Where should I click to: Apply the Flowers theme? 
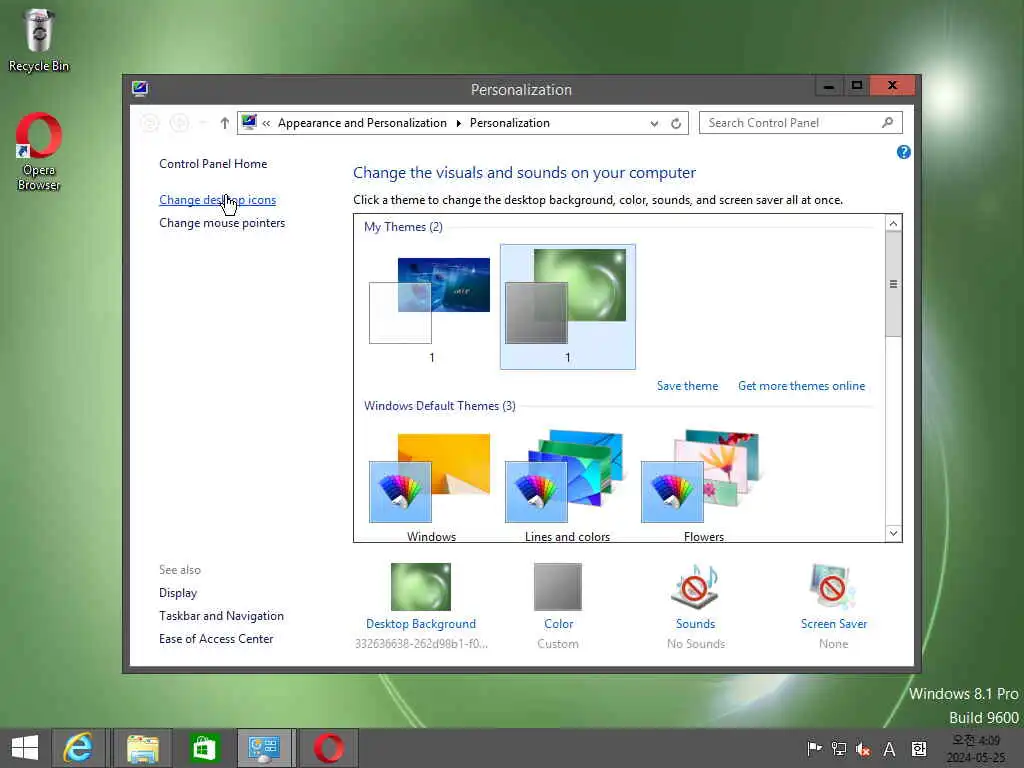[703, 486]
